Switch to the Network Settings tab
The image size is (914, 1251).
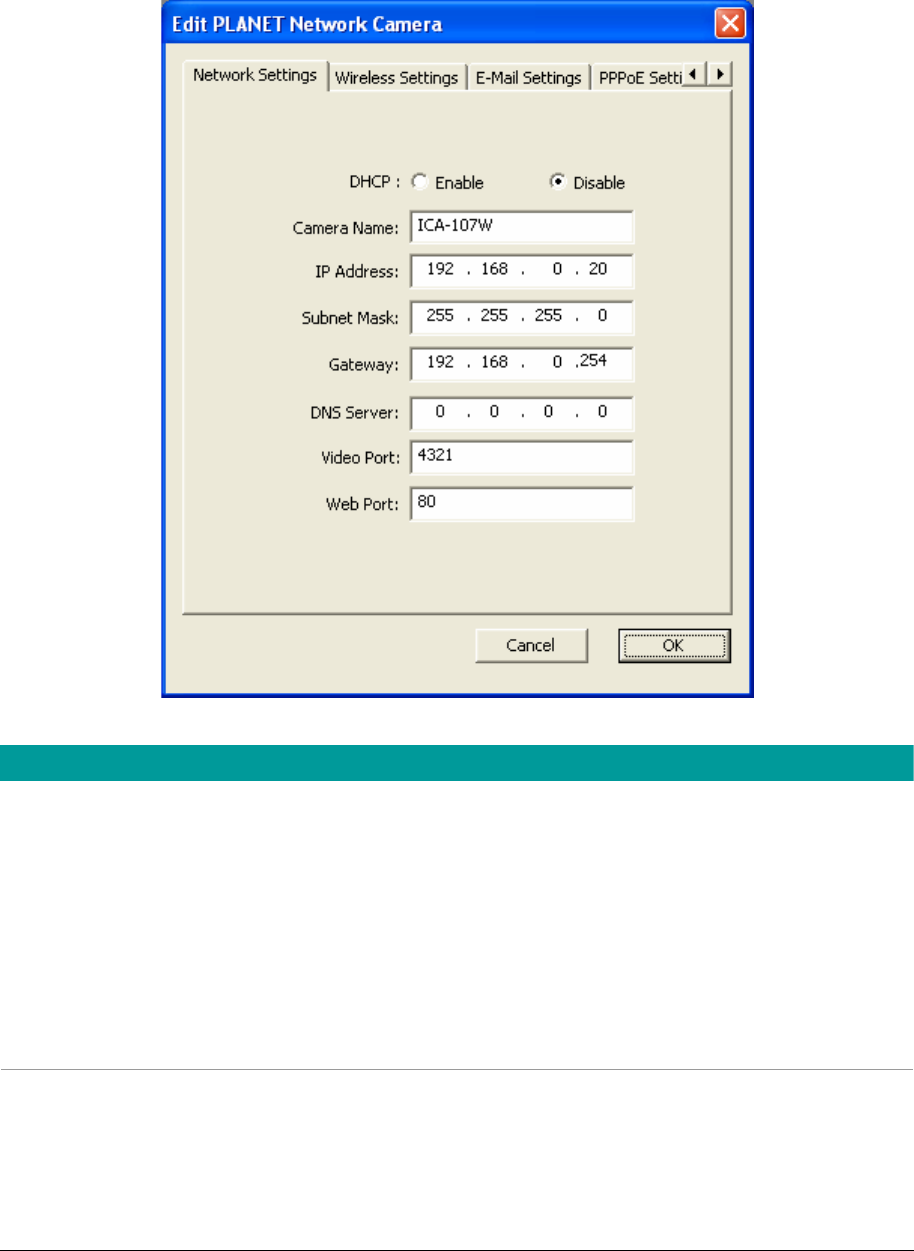click(x=255, y=75)
